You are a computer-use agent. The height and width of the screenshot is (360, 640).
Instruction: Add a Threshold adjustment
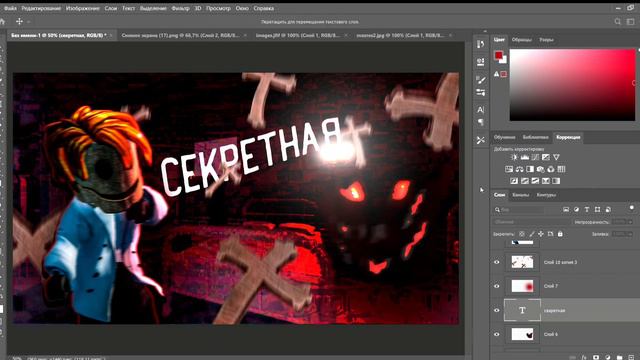535,181
